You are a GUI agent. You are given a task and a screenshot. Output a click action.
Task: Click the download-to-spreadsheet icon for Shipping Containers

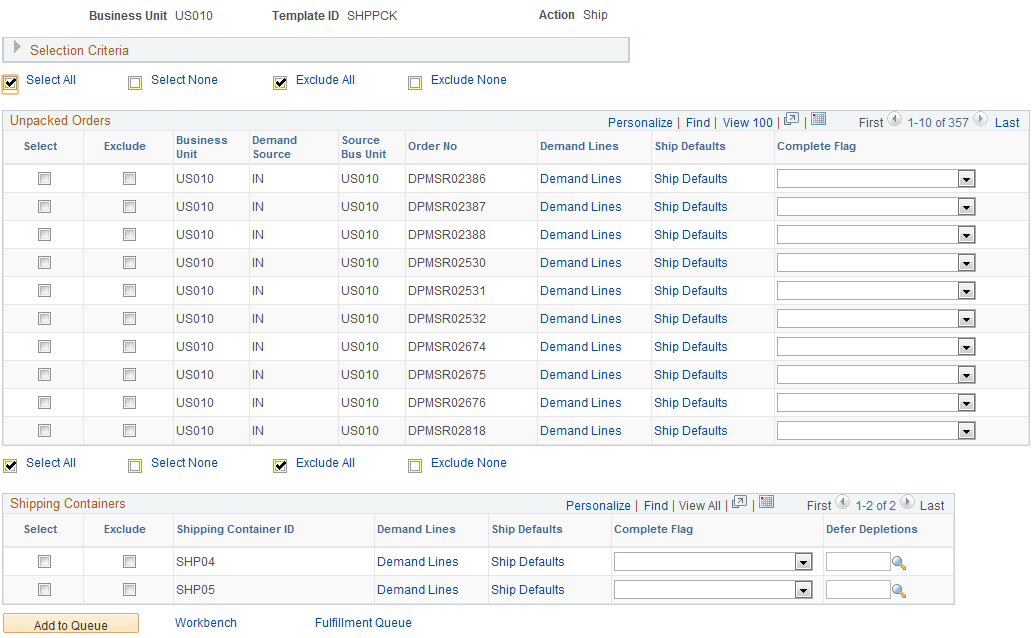766,504
